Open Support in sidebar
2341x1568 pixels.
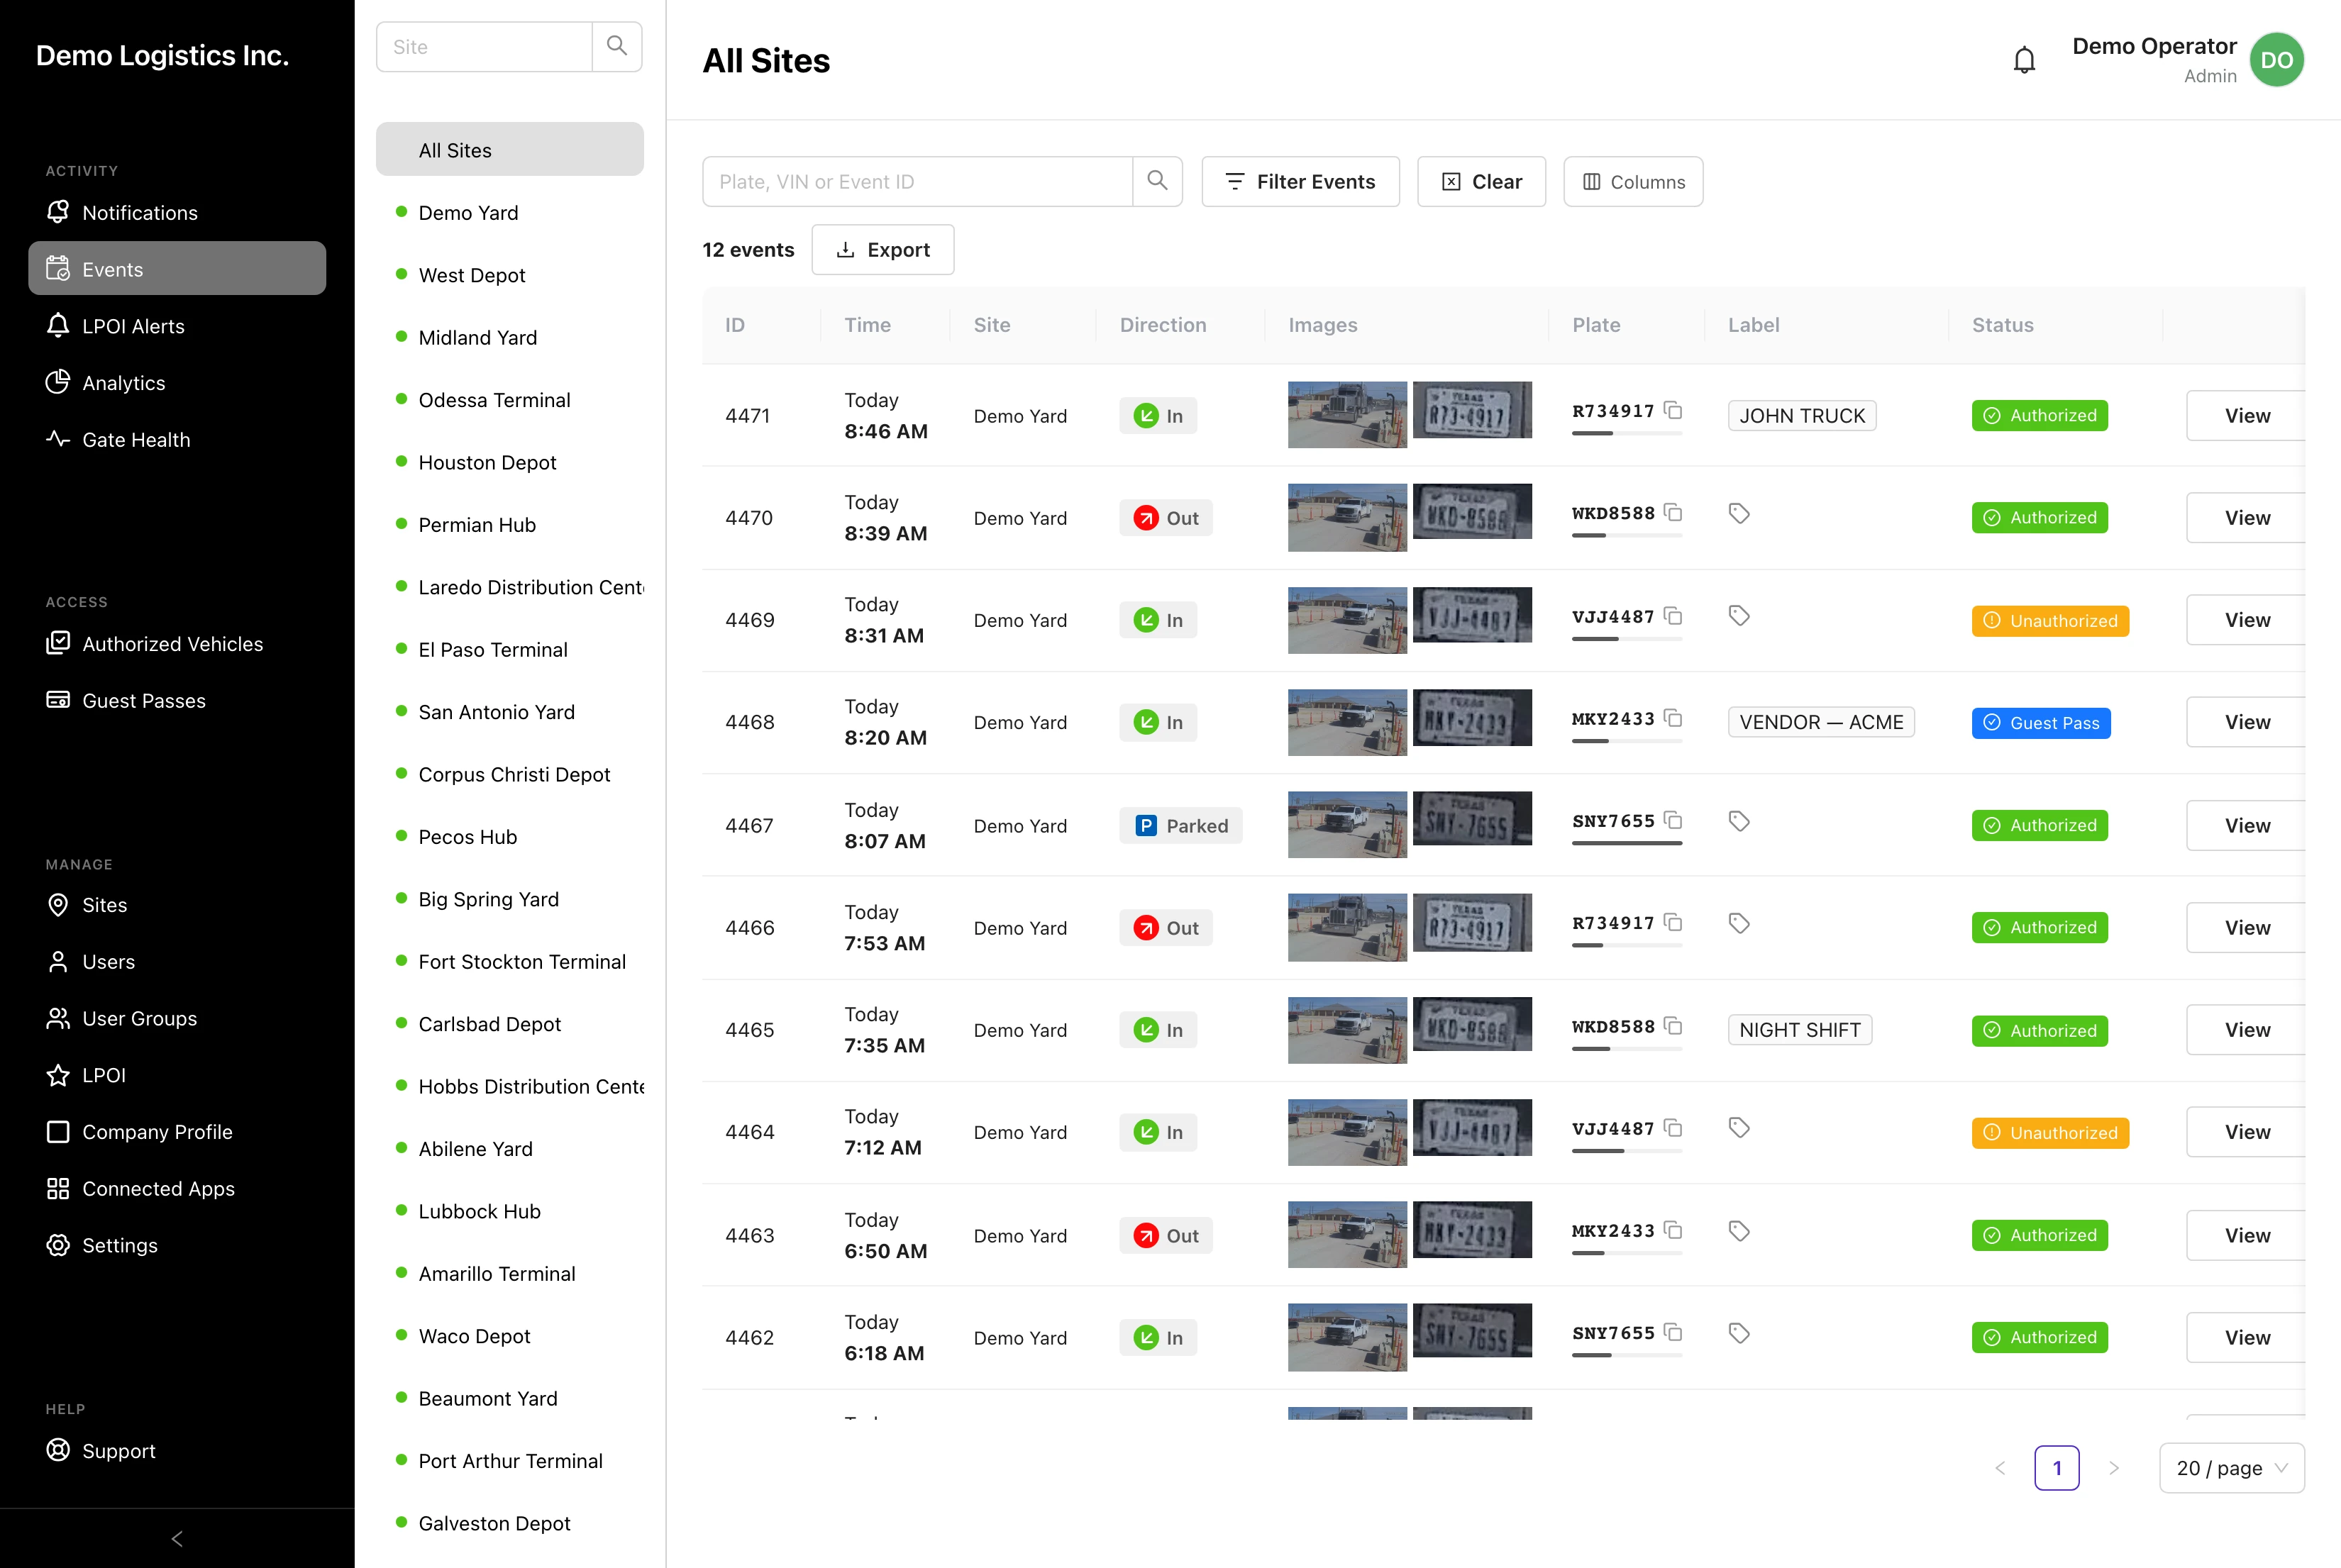(177, 1450)
